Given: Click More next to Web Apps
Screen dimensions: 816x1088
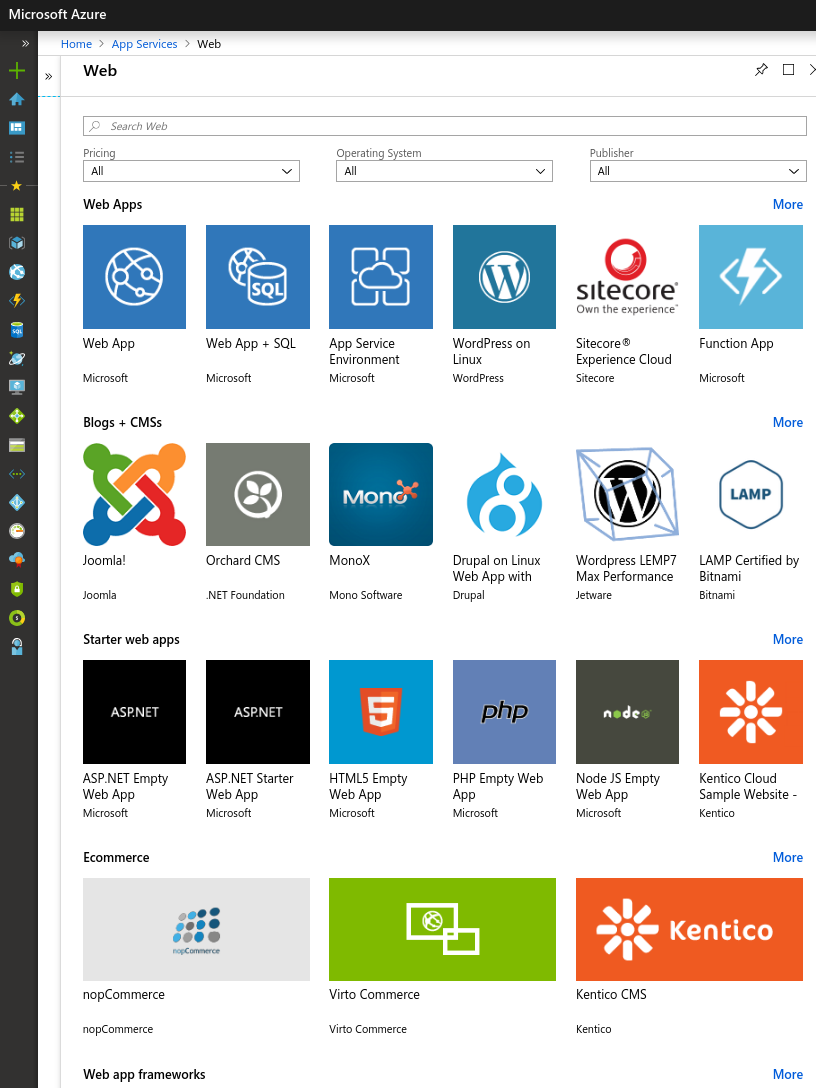Looking at the screenshot, I should point(788,204).
